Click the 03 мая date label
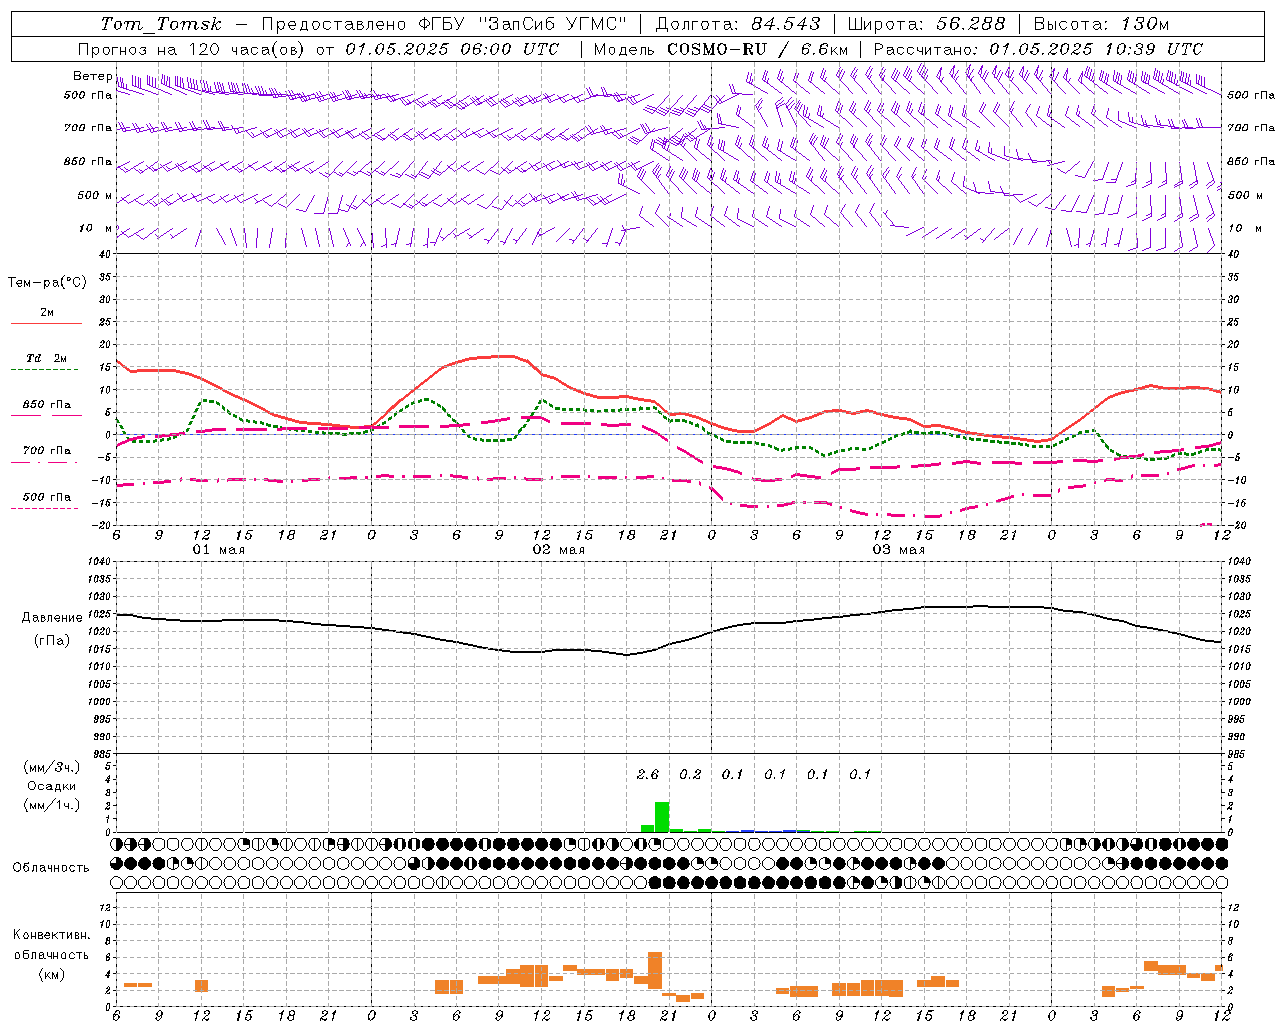The width and height of the screenshot is (1280, 1024). [x=899, y=549]
